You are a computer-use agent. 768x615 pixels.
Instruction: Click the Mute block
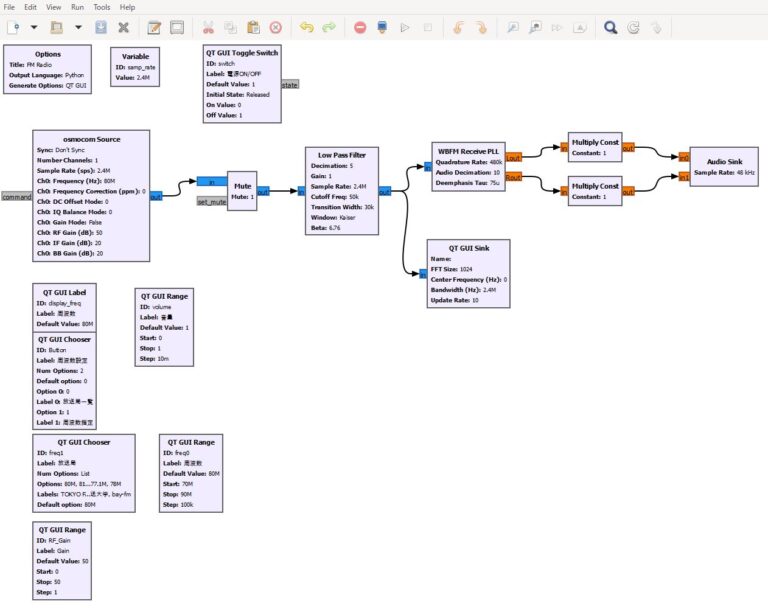point(242,190)
